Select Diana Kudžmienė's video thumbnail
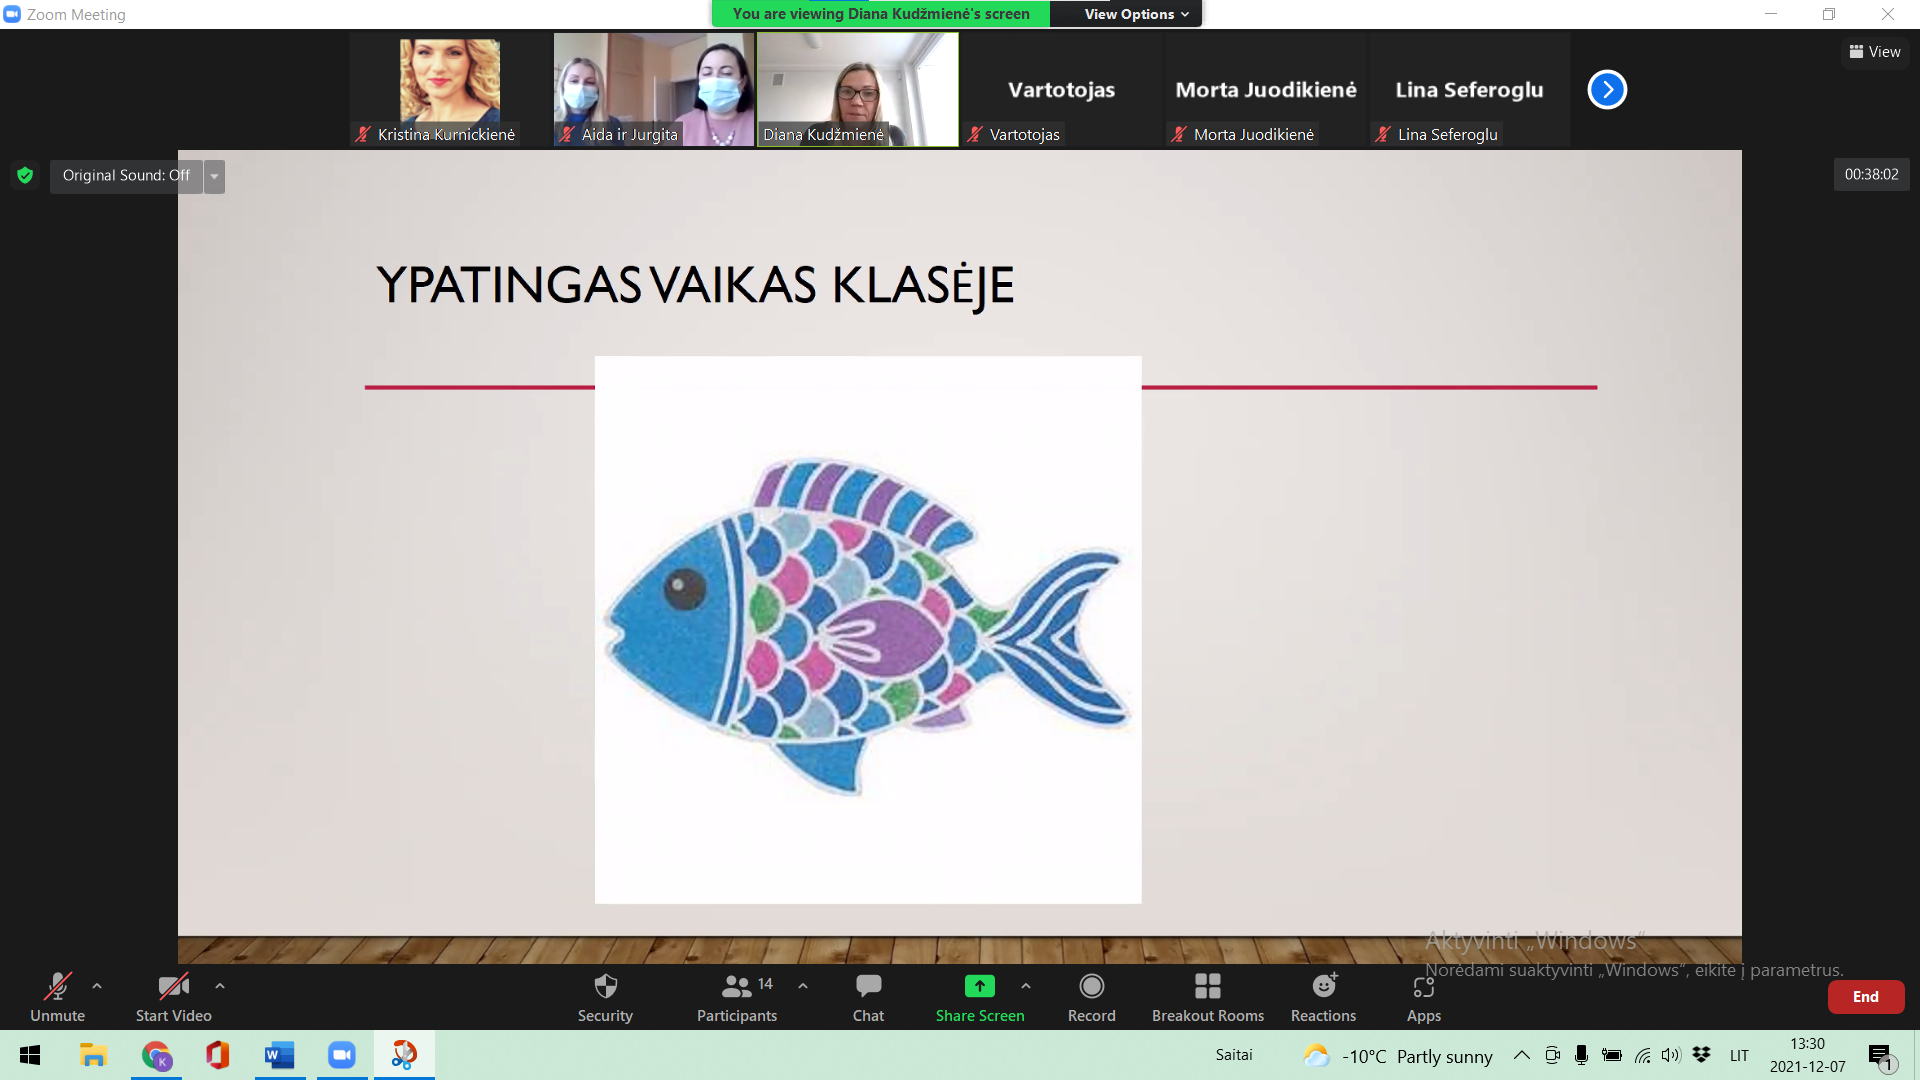1920x1080 pixels. point(858,90)
